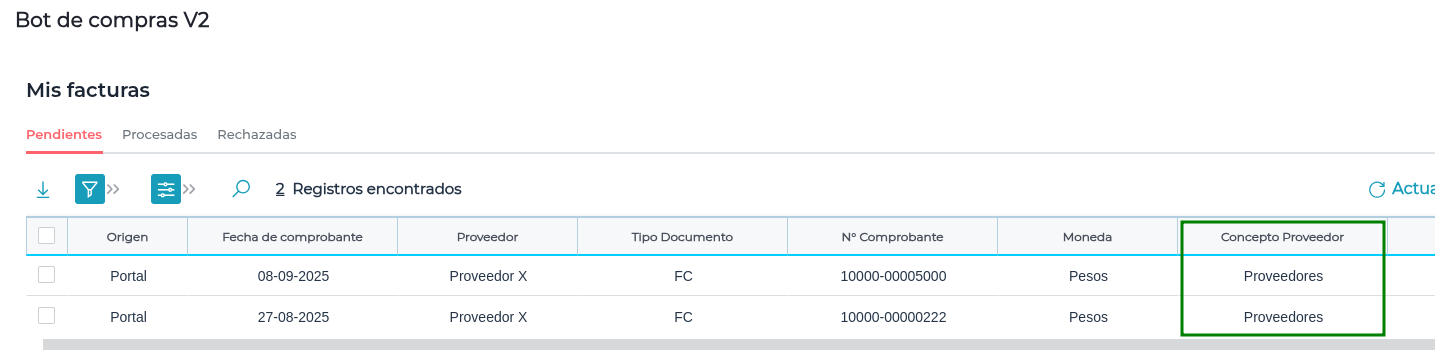Image resolution: width=1435 pixels, height=360 pixels.
Task: Expand chevrons next to filter icon
Action: point(114,189)
